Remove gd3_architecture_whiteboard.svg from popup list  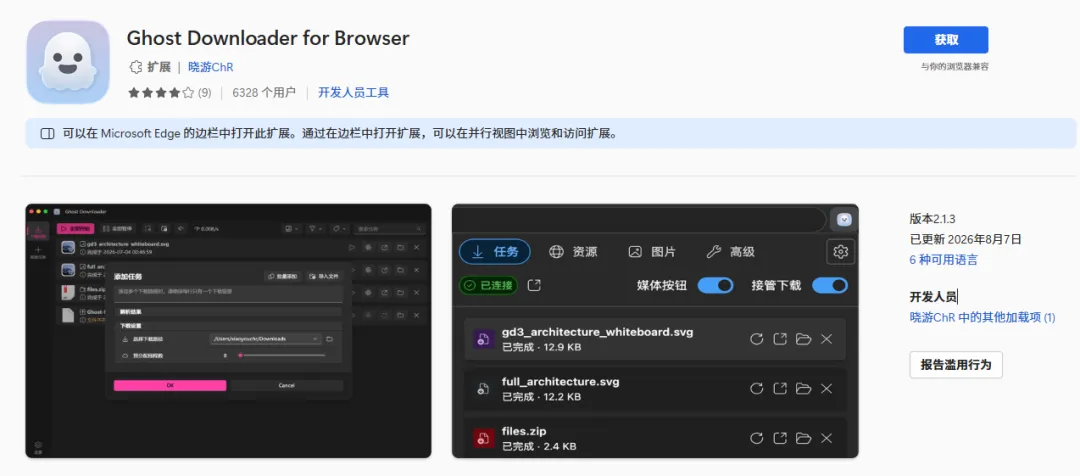coord(827,339)
